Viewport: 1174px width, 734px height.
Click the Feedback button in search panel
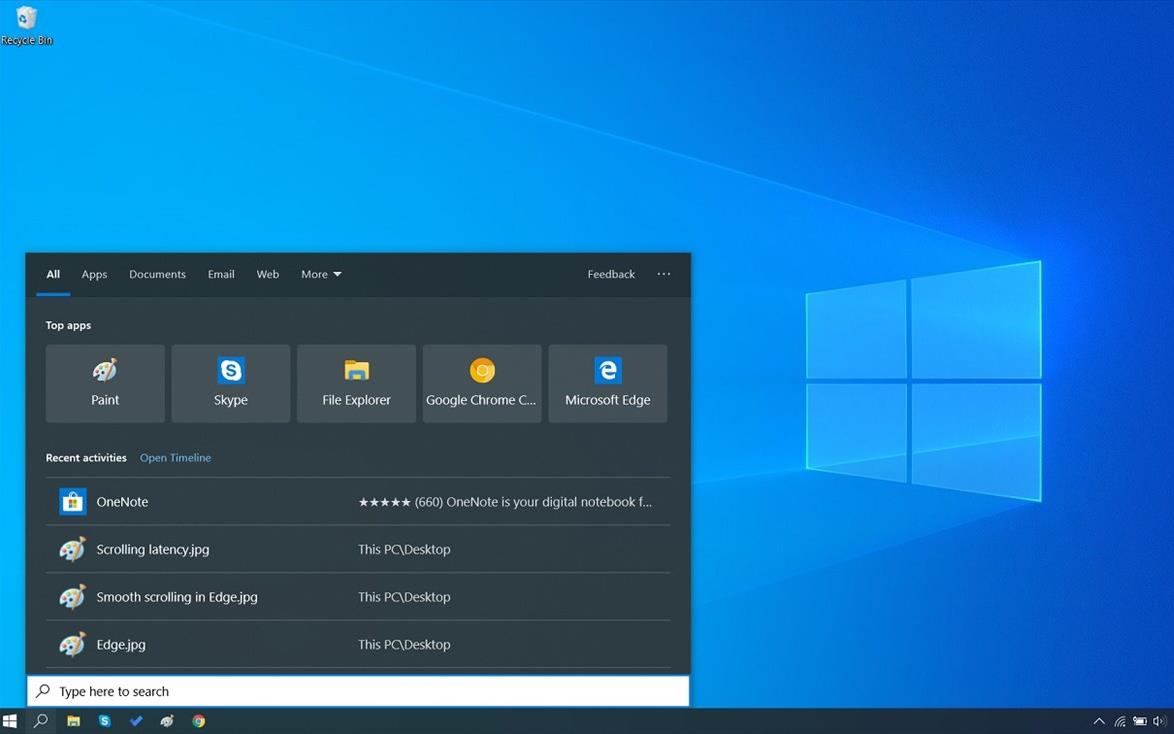click(x=611, y=274)
